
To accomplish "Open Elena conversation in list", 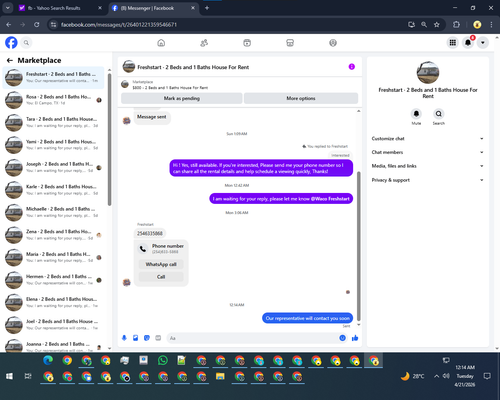I will pos(53,302).
